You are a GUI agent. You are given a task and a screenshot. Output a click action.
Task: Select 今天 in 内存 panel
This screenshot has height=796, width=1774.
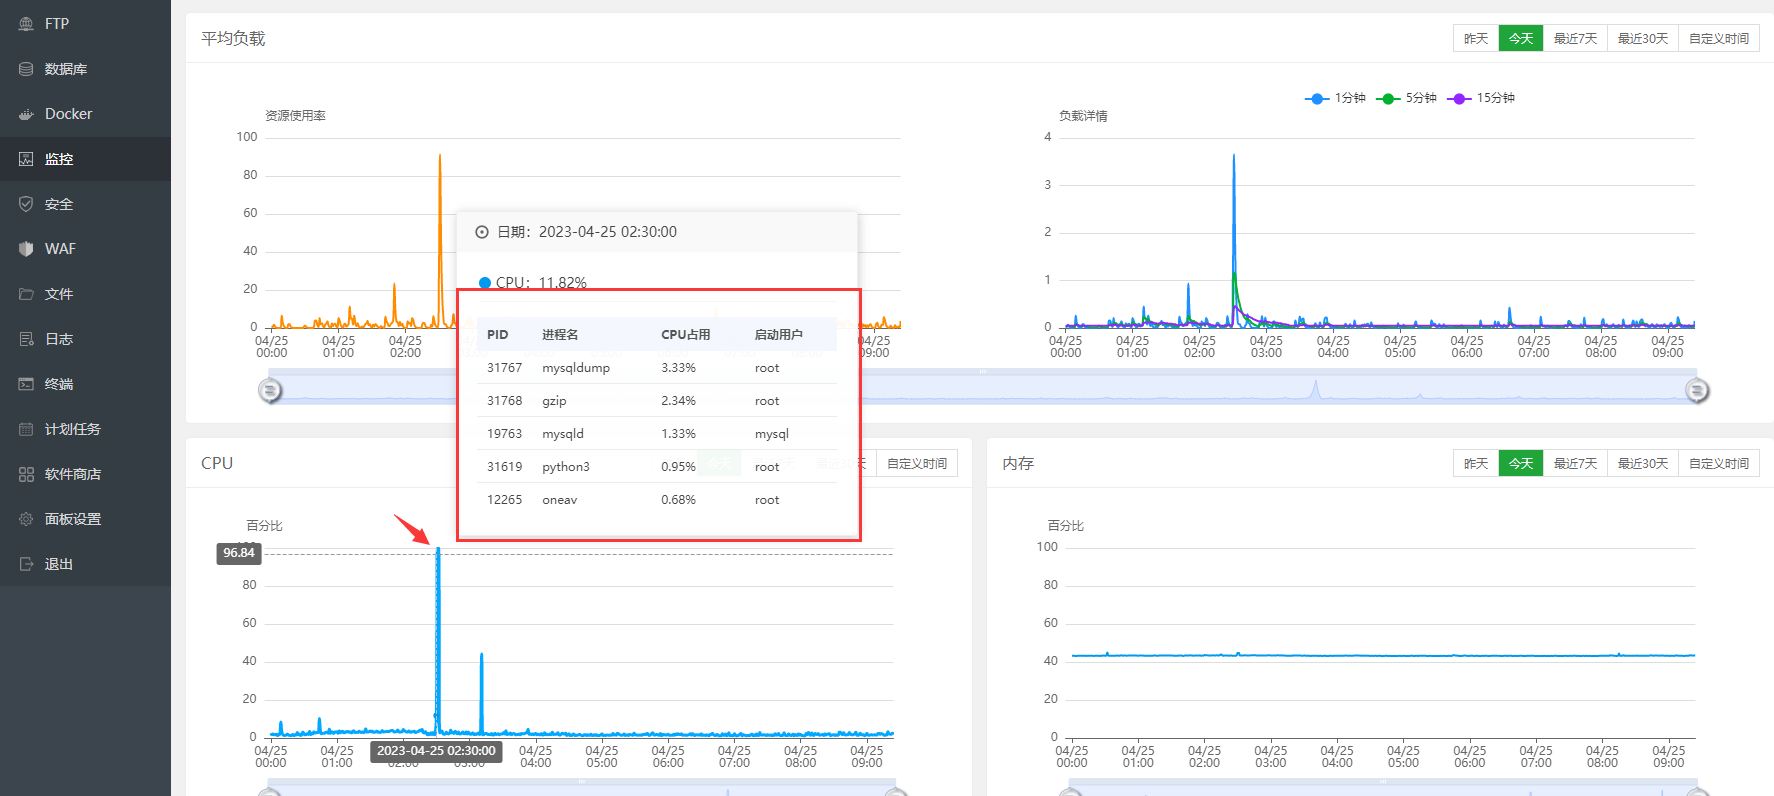(x=1521, y=463)
